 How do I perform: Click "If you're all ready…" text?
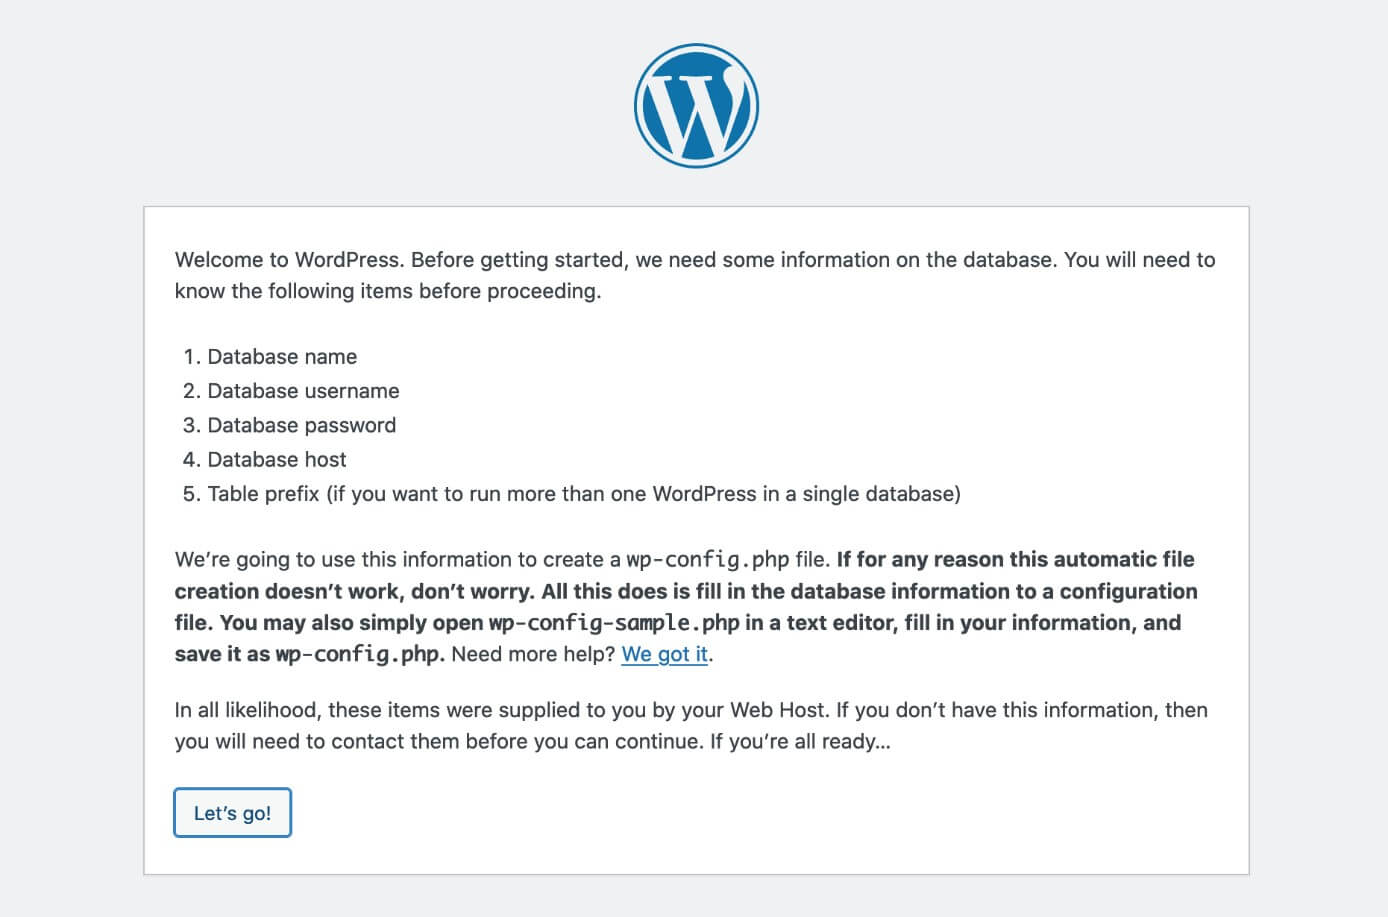point(800,742)
